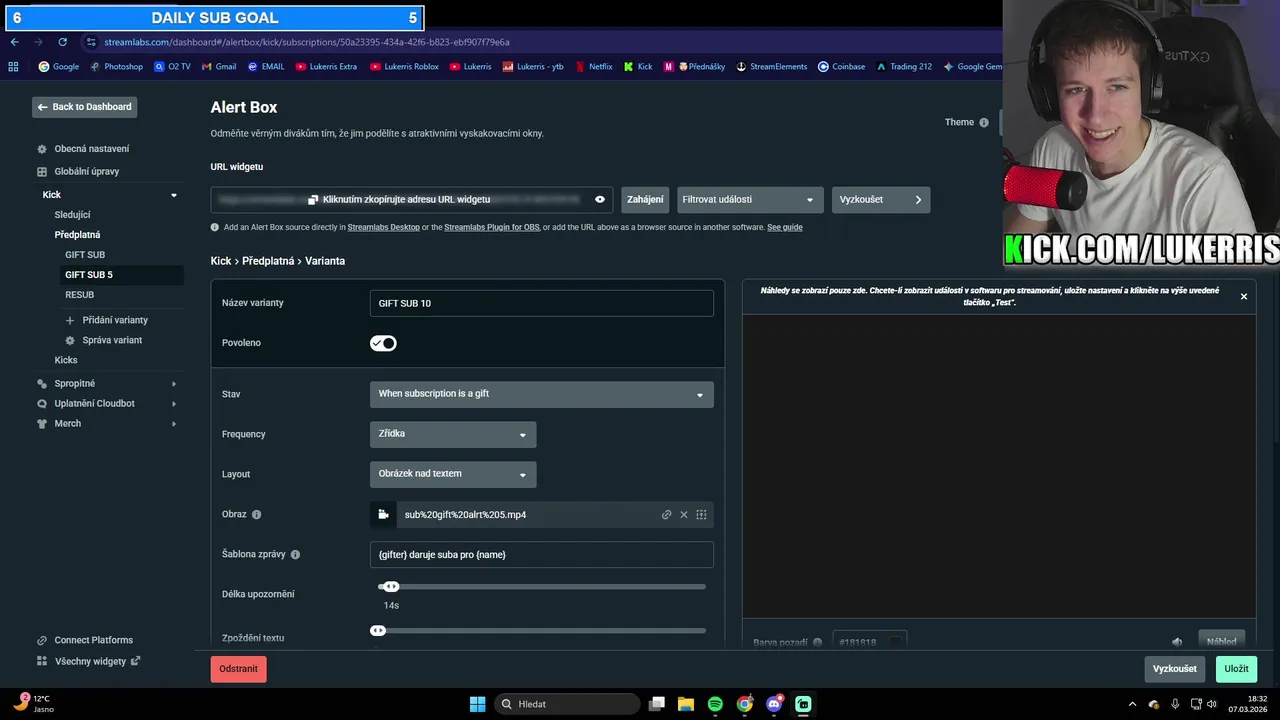Reveal the widget URL with the eye icon
Screen dimensions: 1280x720
pyautogui.click(x=600, y=200)
